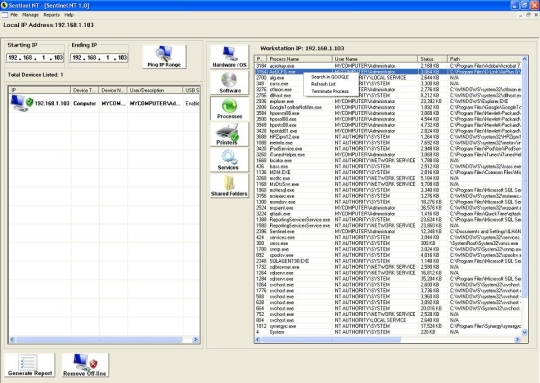Click the Device N... column header

[113, 90]
